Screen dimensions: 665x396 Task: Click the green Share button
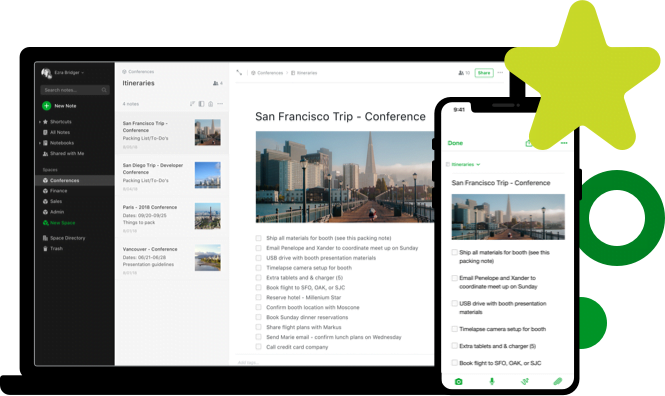(484, 73)
